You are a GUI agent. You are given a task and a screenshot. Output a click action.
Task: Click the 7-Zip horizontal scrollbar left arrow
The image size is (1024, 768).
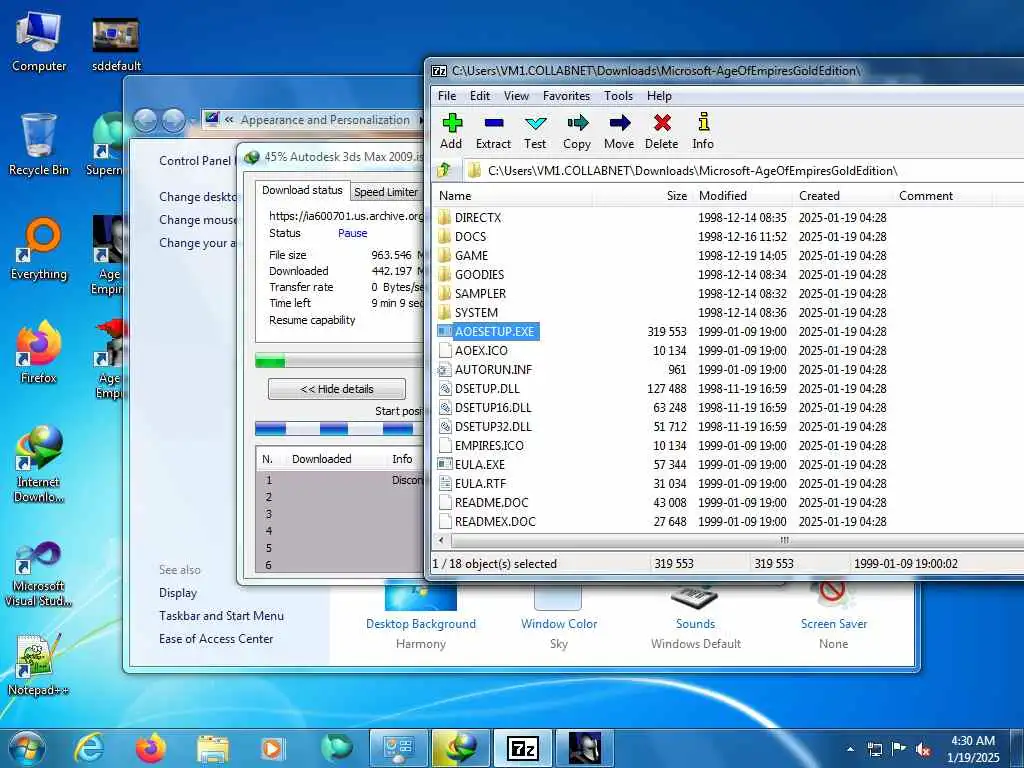click(x=442, y=541)
